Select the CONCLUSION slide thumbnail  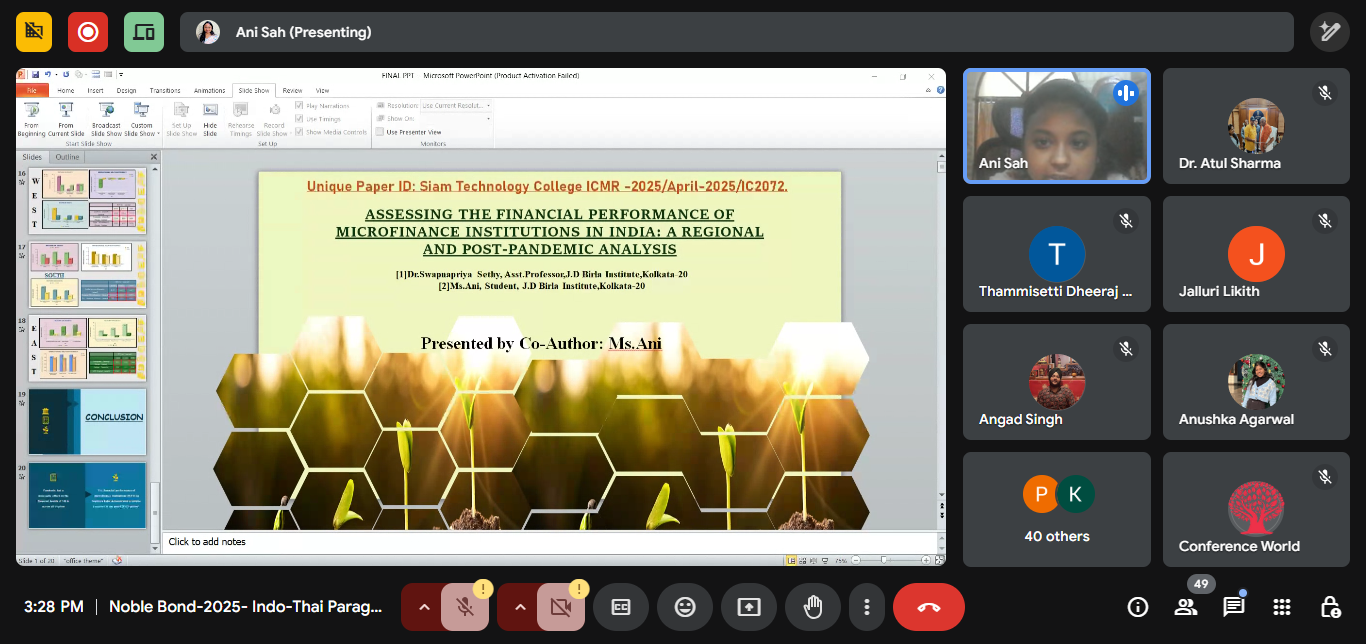[x=87, y=422]
